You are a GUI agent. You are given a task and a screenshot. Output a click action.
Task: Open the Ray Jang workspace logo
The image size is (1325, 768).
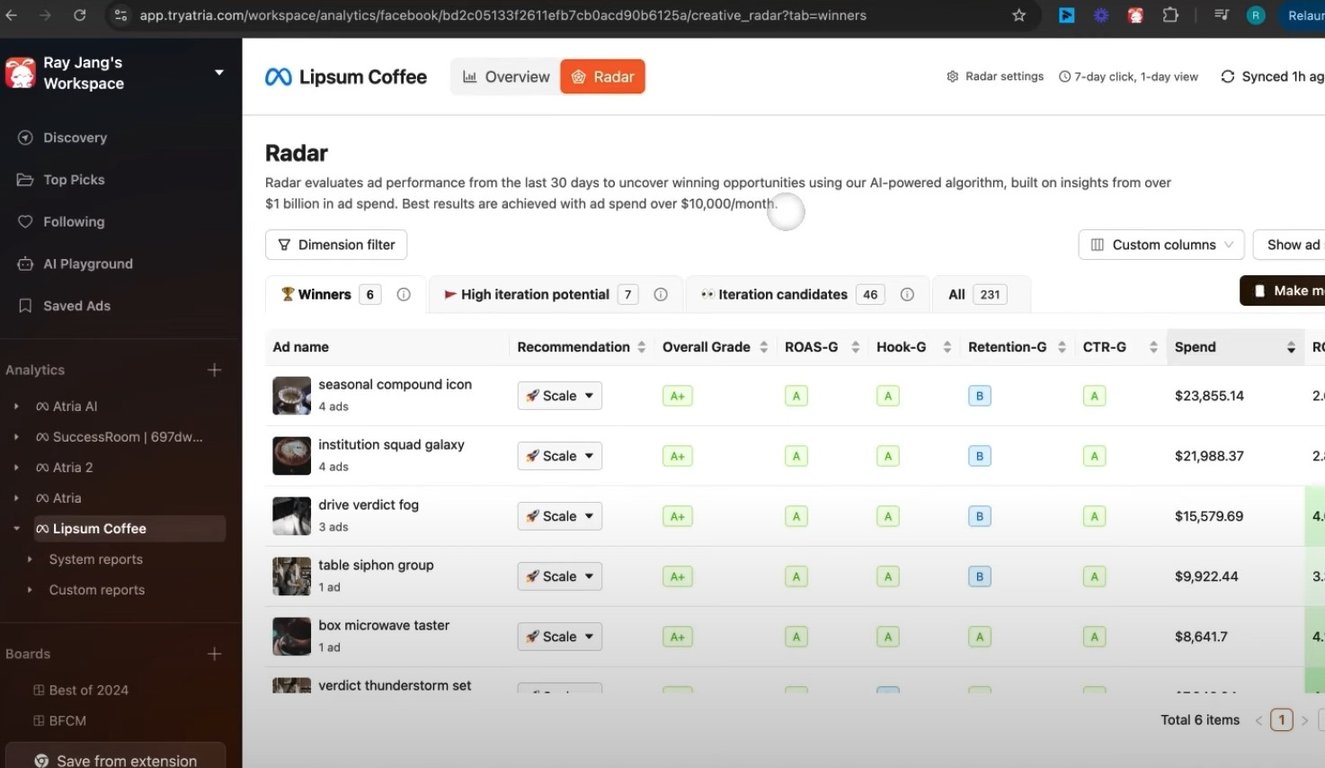coord(20,72)
